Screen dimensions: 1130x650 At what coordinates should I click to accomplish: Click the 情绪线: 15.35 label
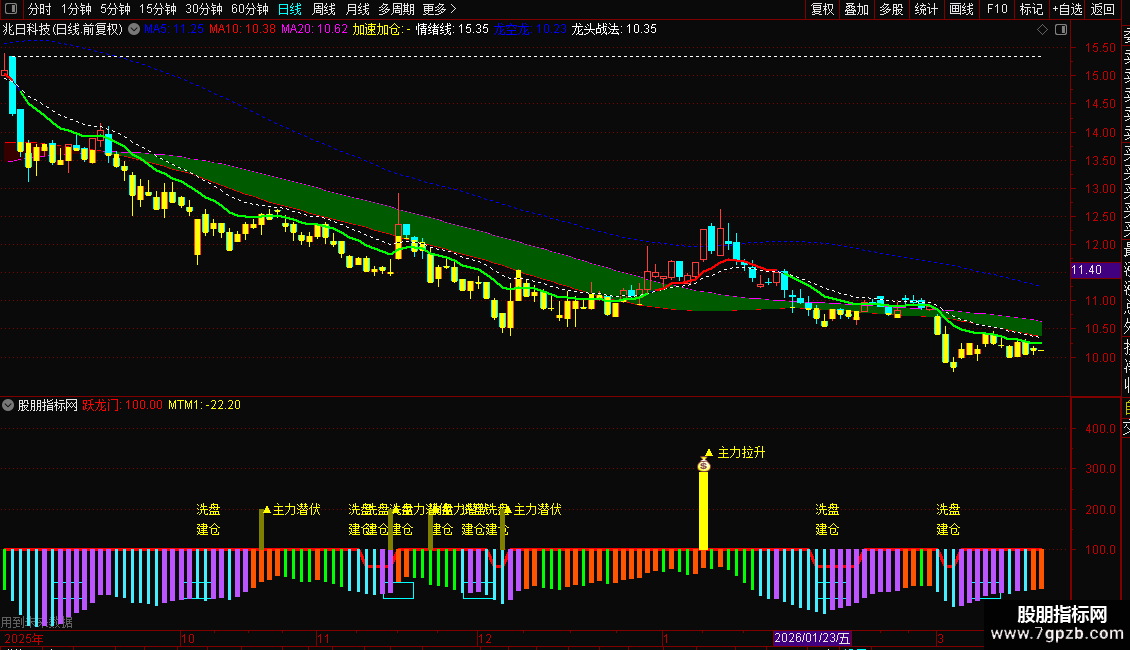(452, 30)
